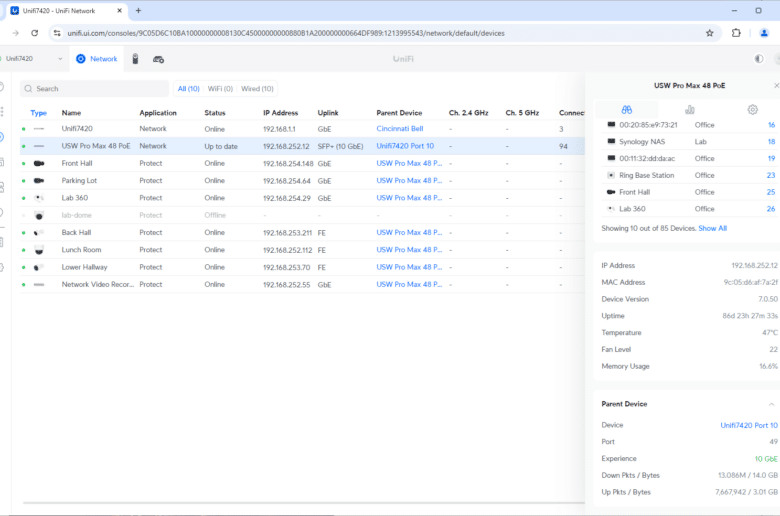This screenshot has width=780, height=516.
Task: Toggle the dark mode theme icon
Action: tap(759, 59)
